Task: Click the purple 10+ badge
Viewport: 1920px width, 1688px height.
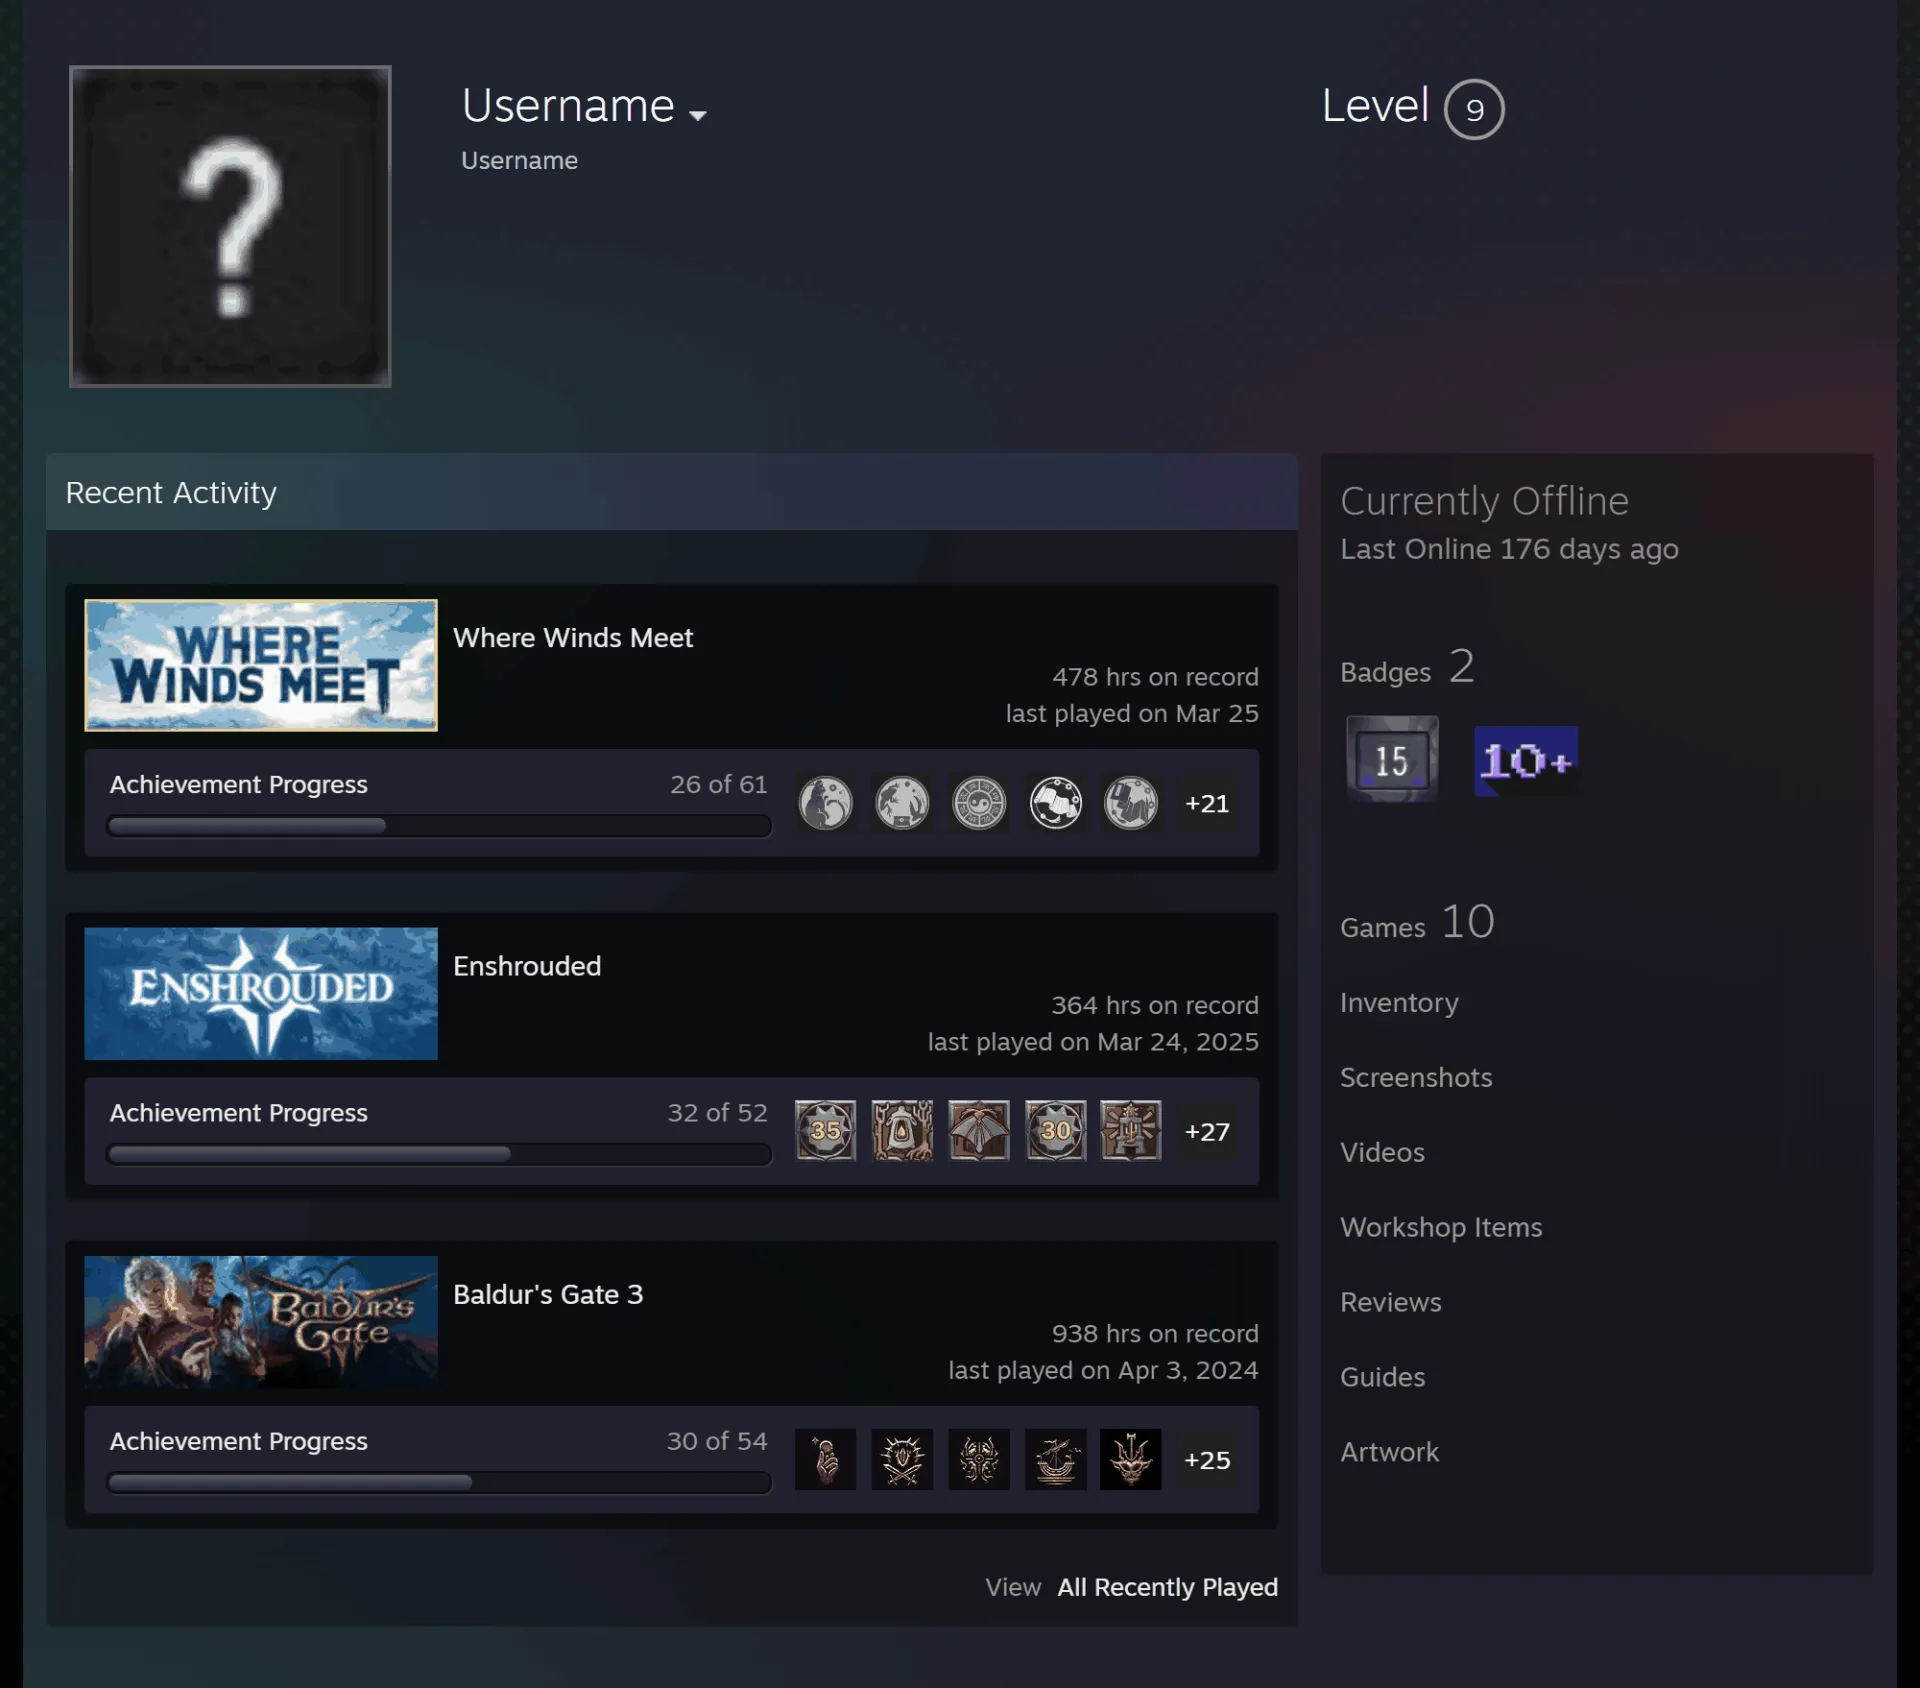Action: pos(1526,761)
